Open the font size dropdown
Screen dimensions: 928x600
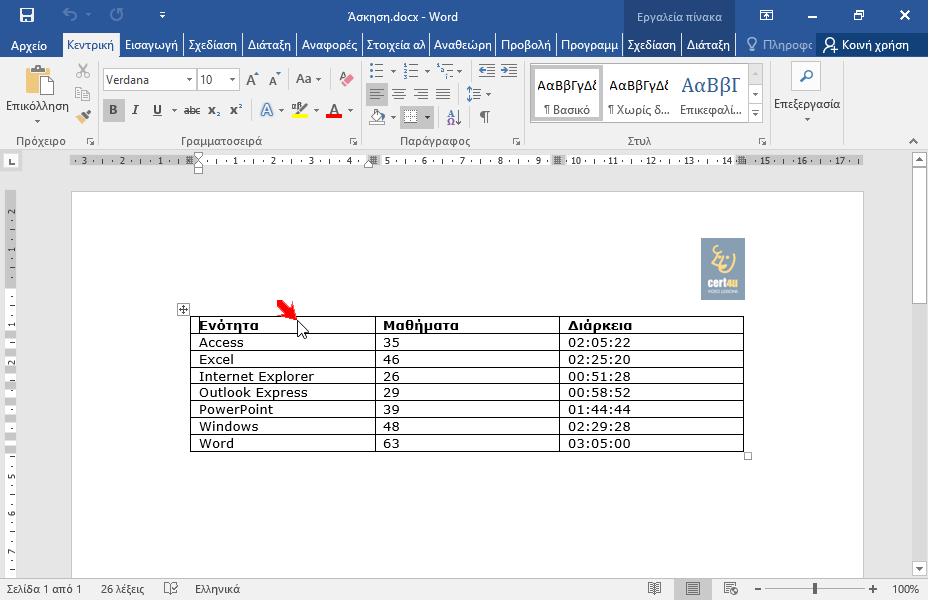(x=233, y=80)
